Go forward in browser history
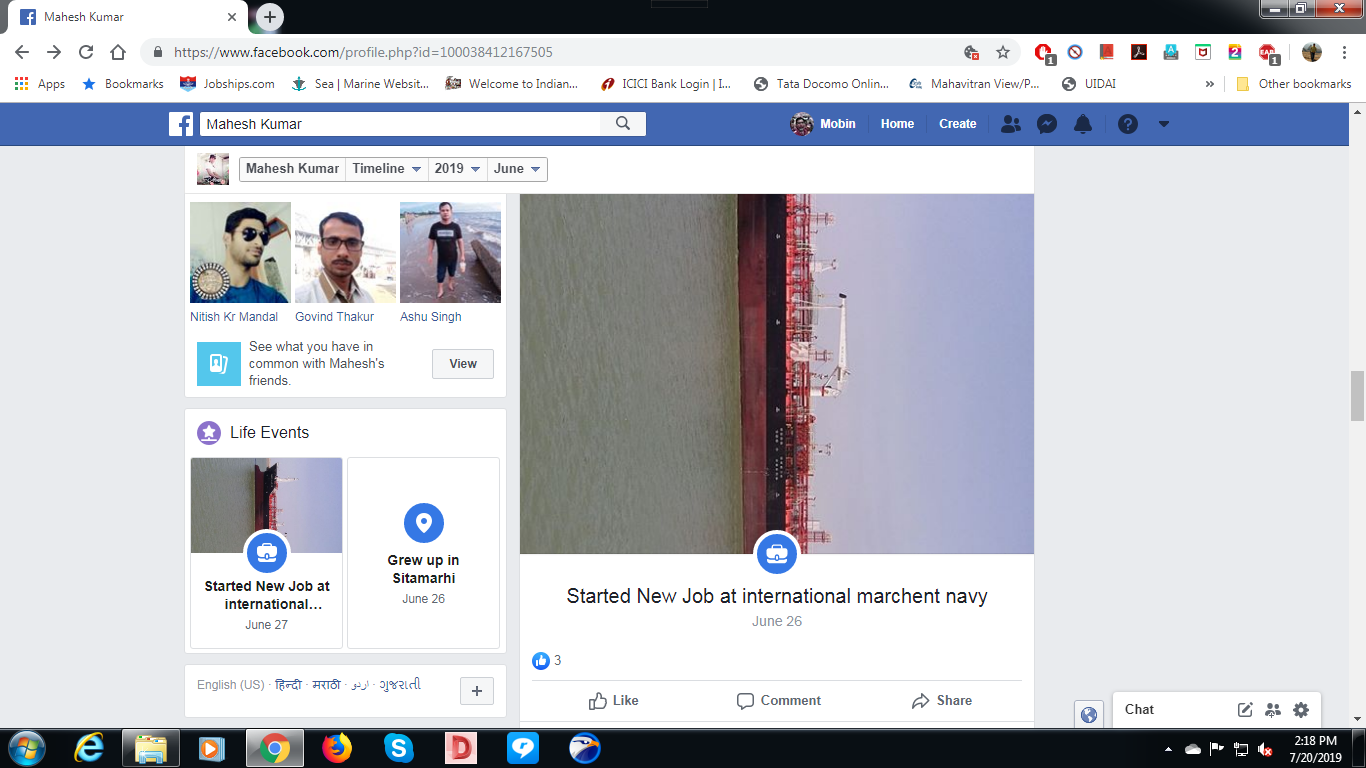Viewport: 1366px width, 768px height. click(54, 52)
